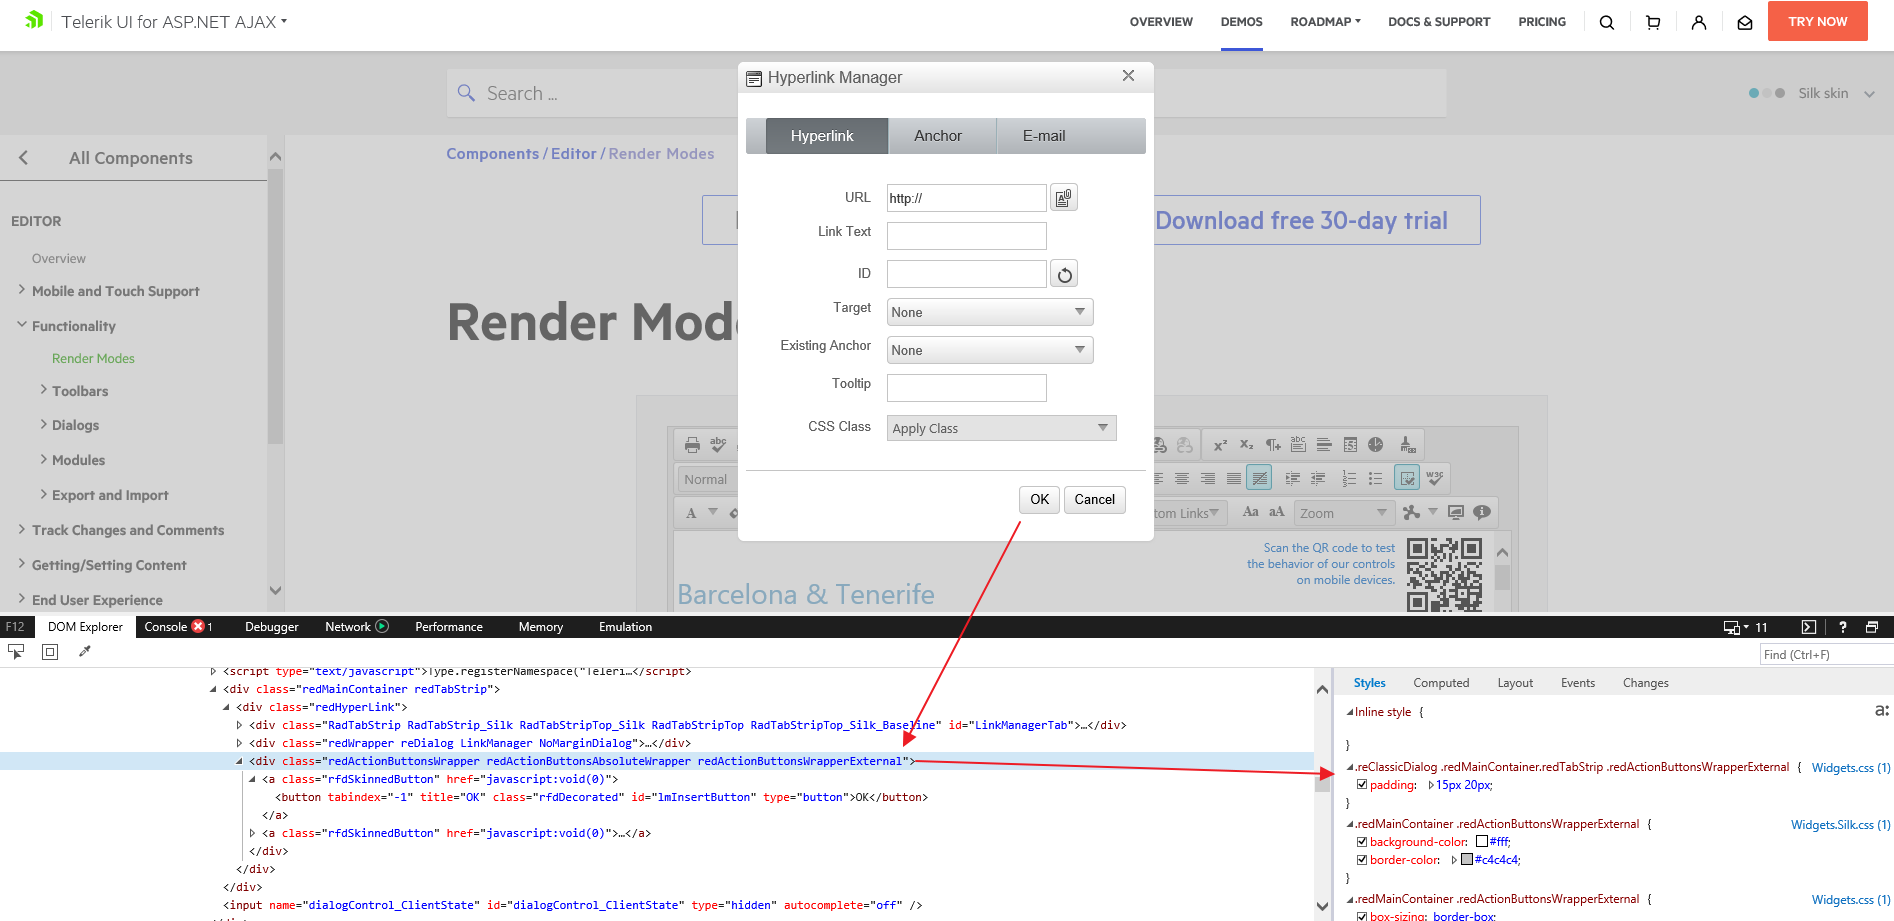Click the generate ID refresh icon
Screen dimensions: 1894x921
coord(1064,274)
